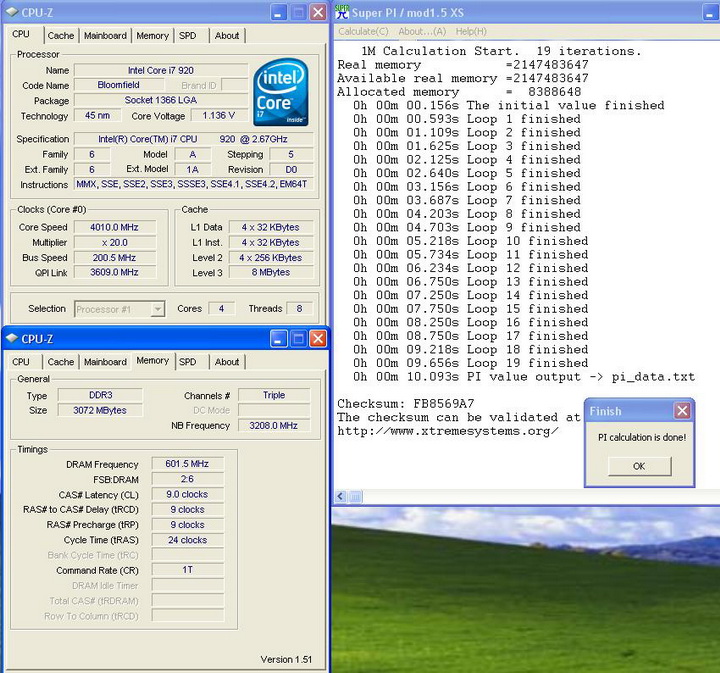The image size is (720, 673).
Task: Click the Instructions field listing MMX, SSE
Action: pyautogui.click(x=194, y=184)
